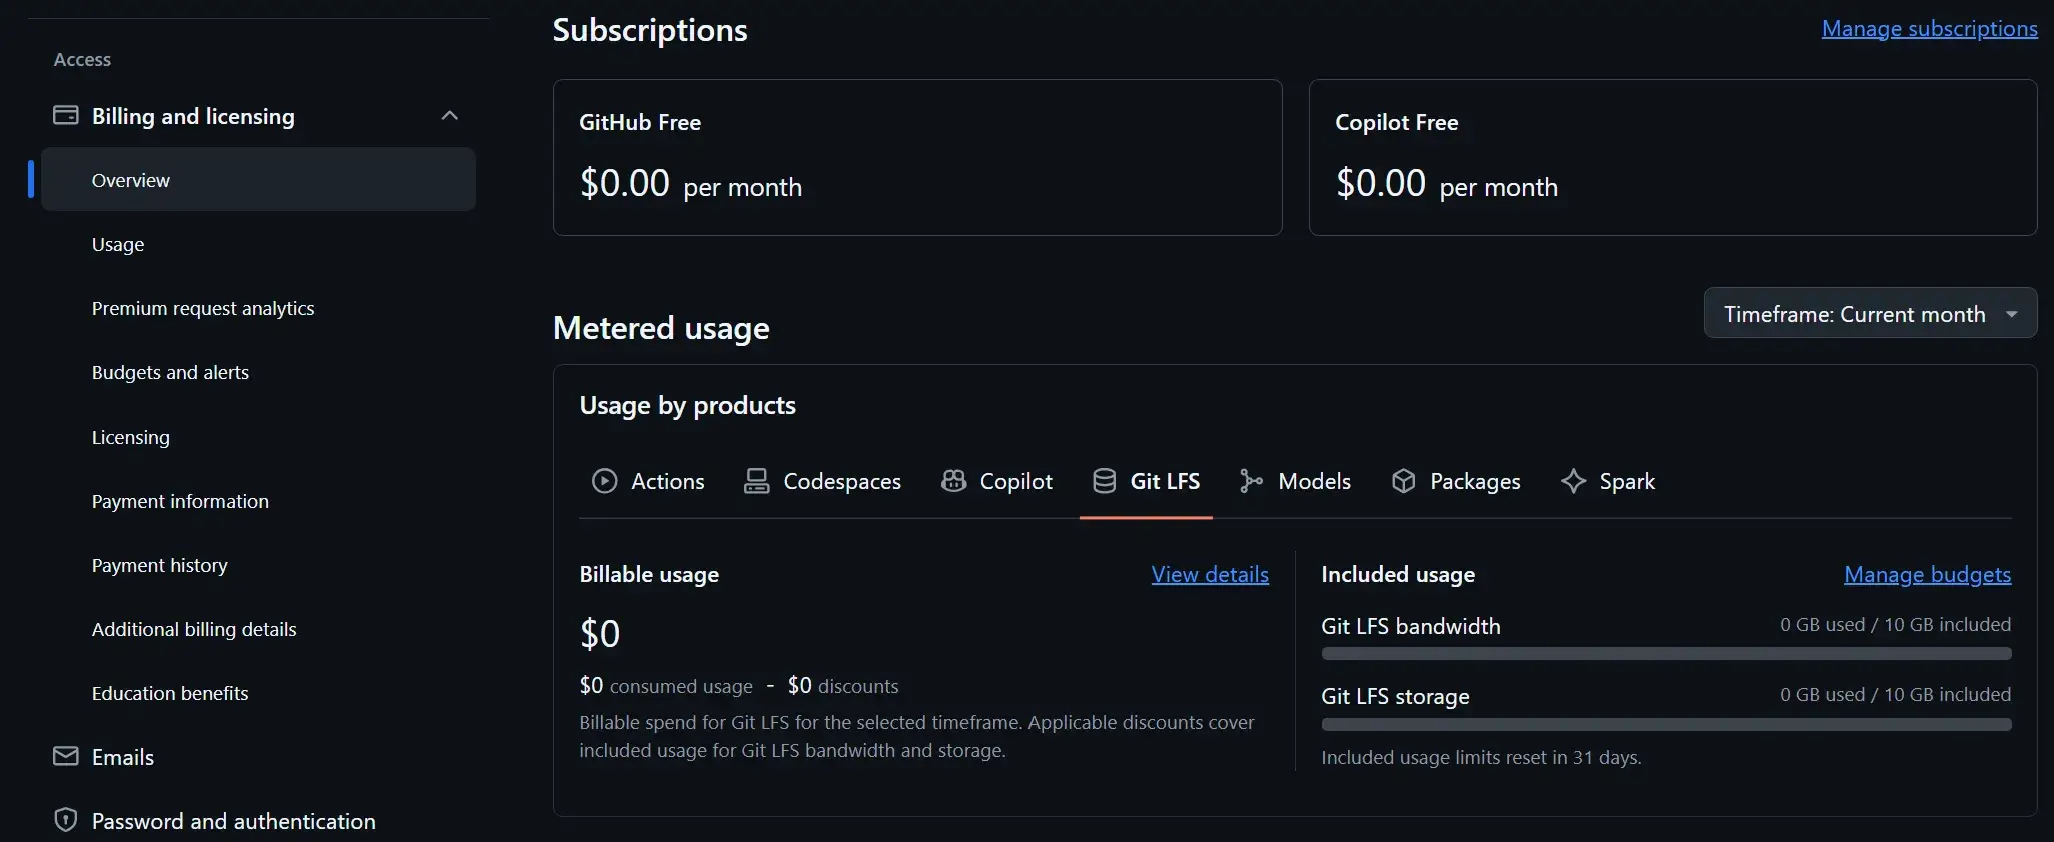Switch to the Git LFS tab
The width and height of the screenshot is (2054, 842).
pos(1146,481)
